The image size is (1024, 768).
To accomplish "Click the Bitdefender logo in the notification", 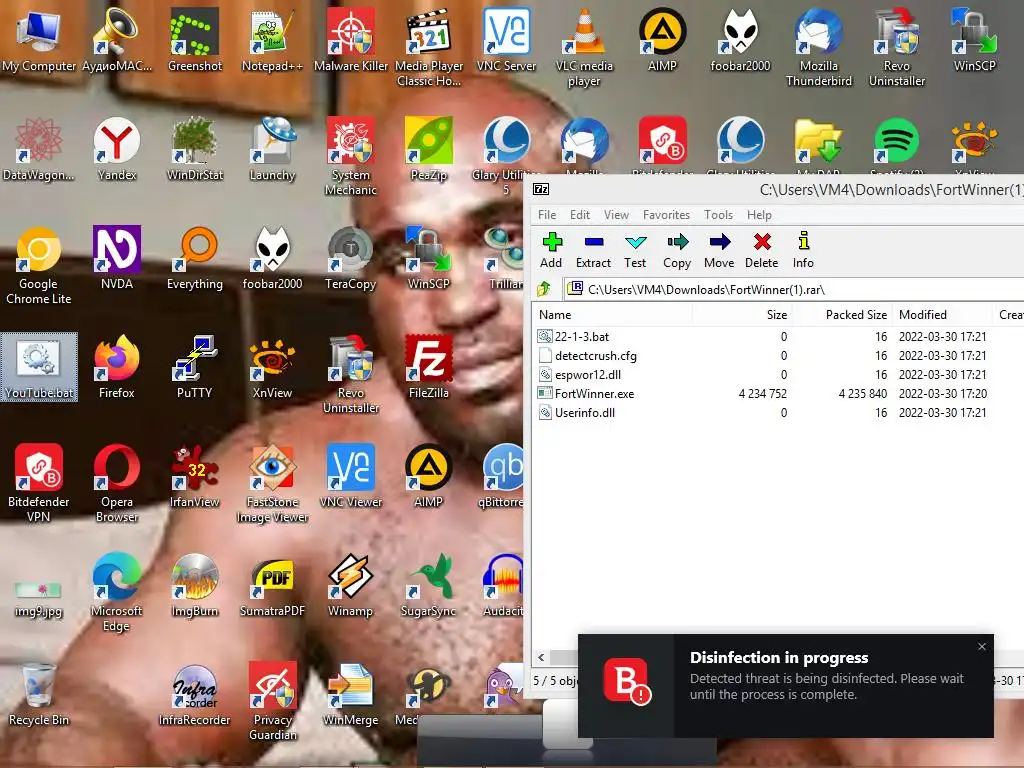I will pyautogui.click(x=627, y=680).
